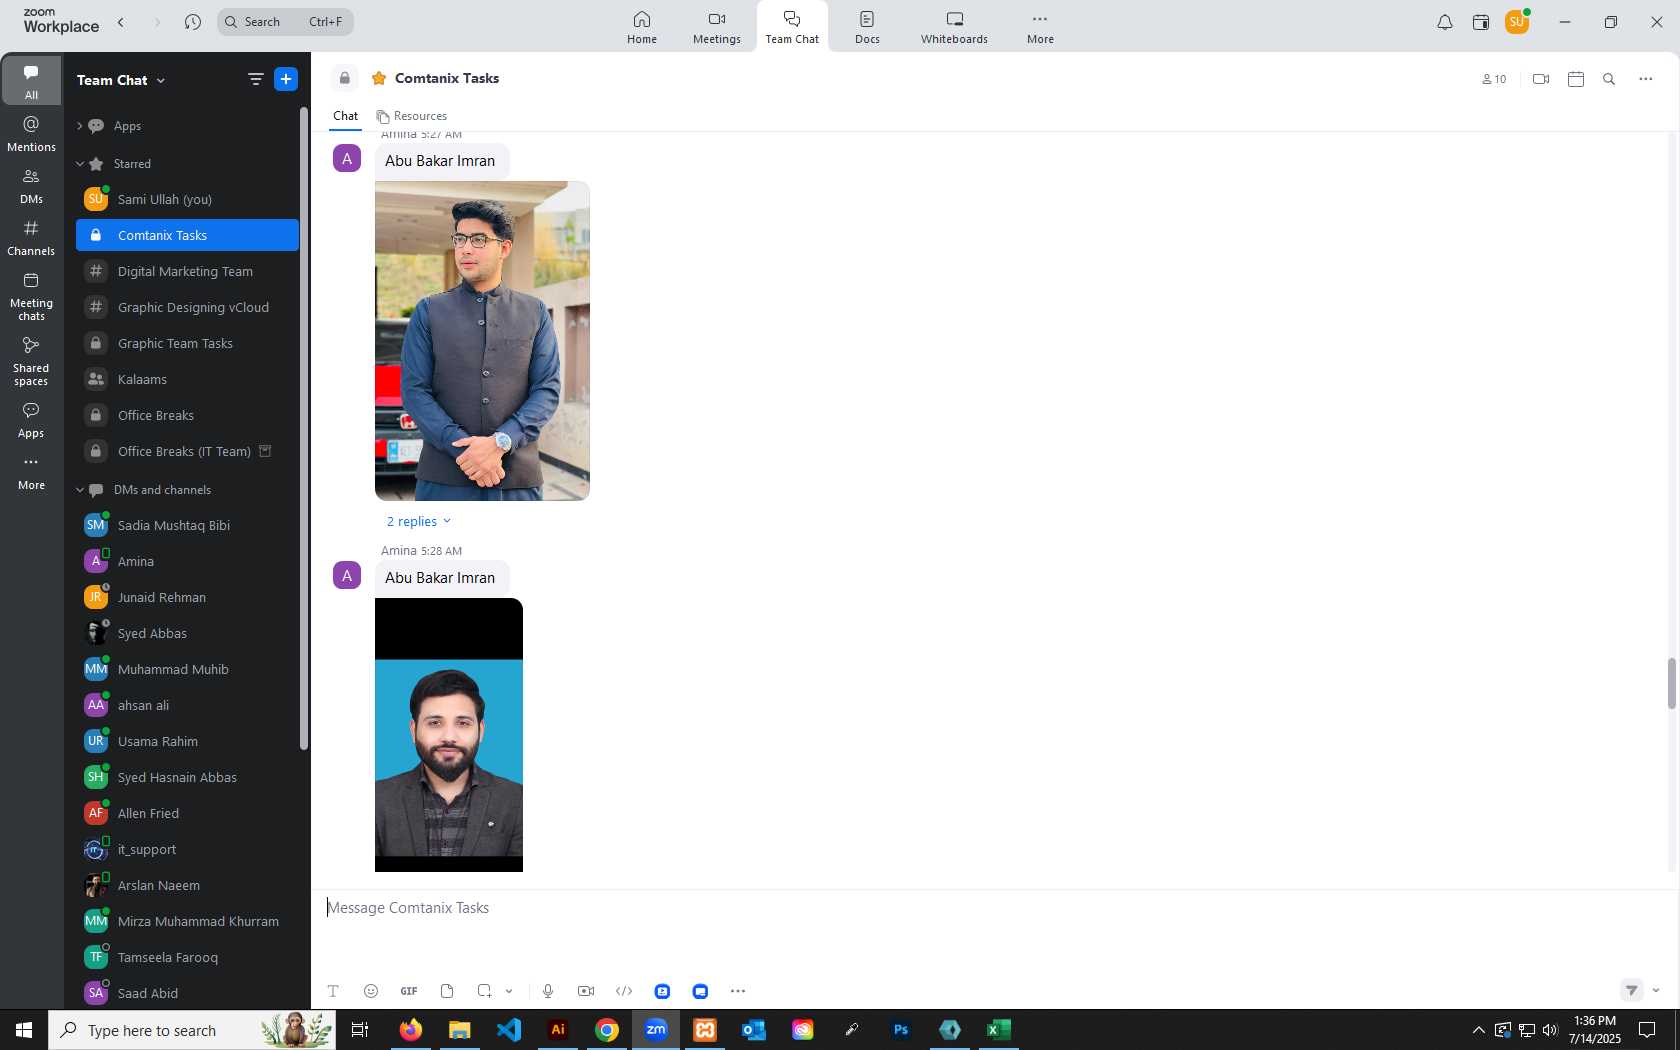Open the Digital Marketing Team channel

pos(187,271)
